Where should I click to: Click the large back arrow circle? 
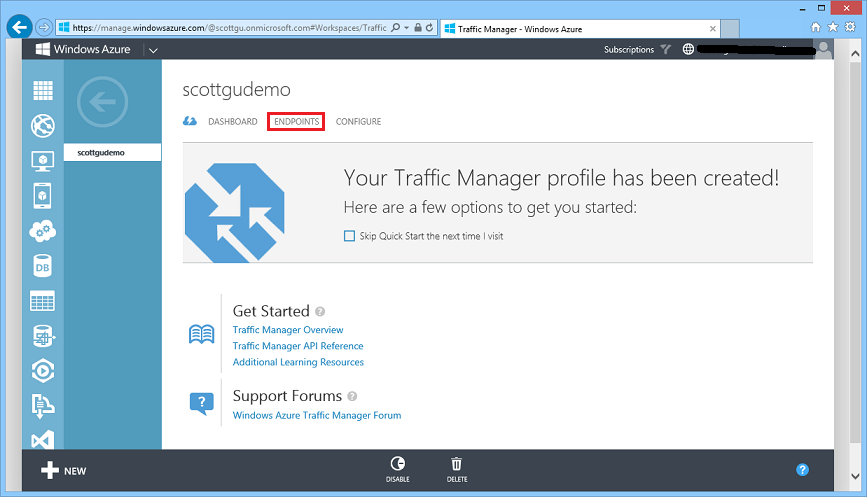coord(102,102)
